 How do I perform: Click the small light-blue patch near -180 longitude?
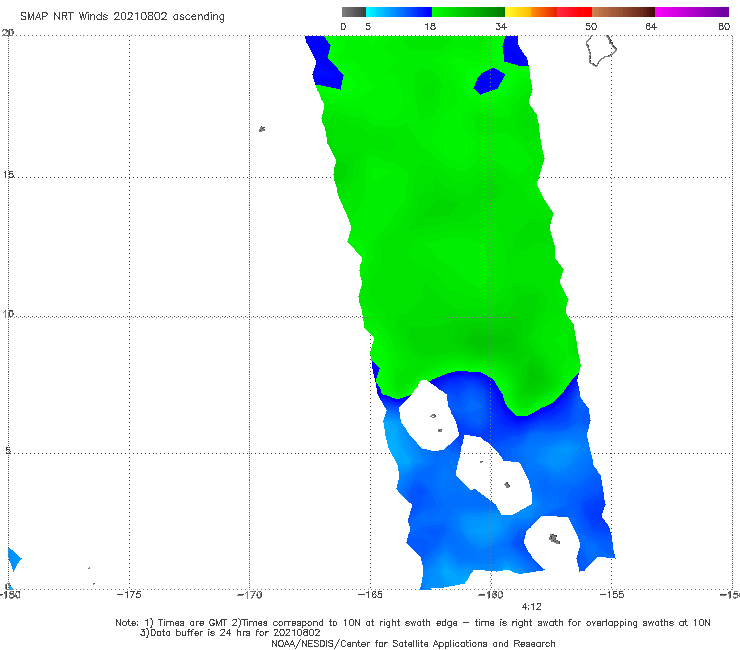[14, 559]
